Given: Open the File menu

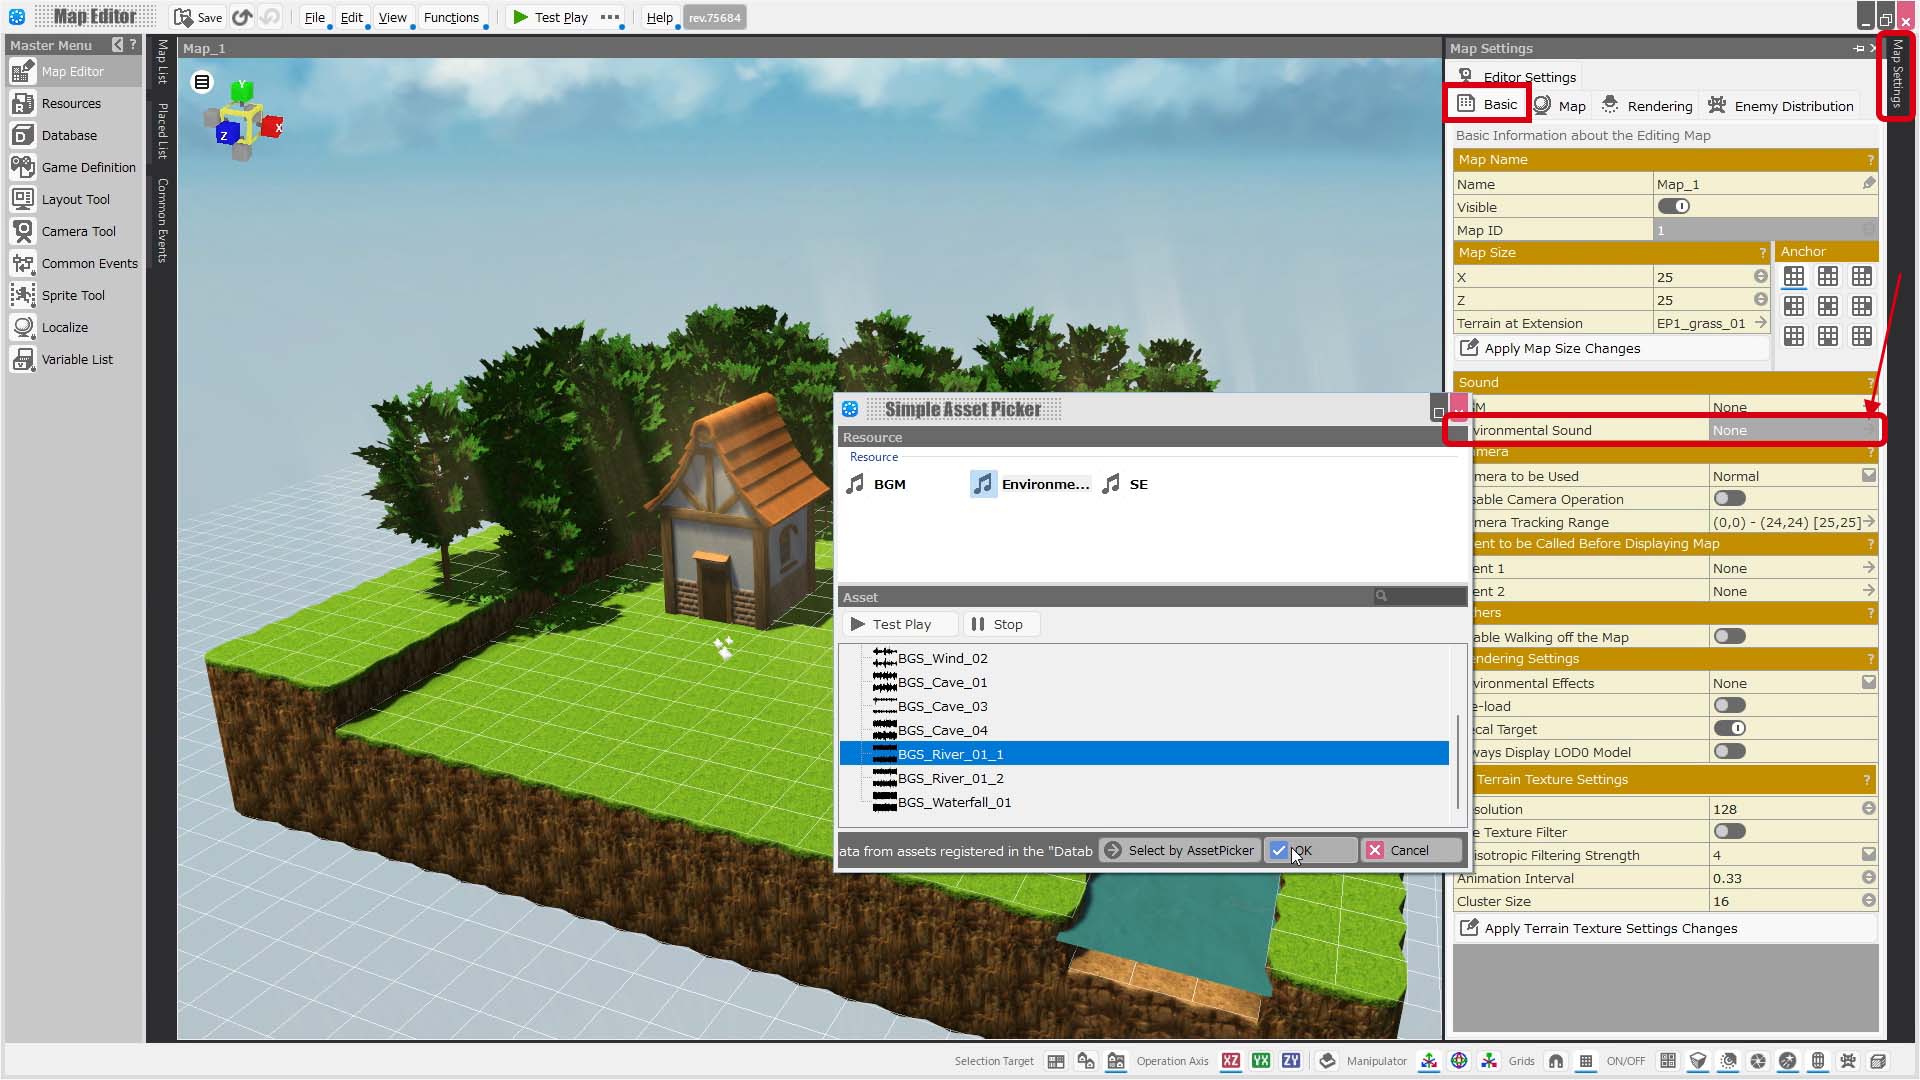Looking at the screenshot, I should (x=315, y=17).
